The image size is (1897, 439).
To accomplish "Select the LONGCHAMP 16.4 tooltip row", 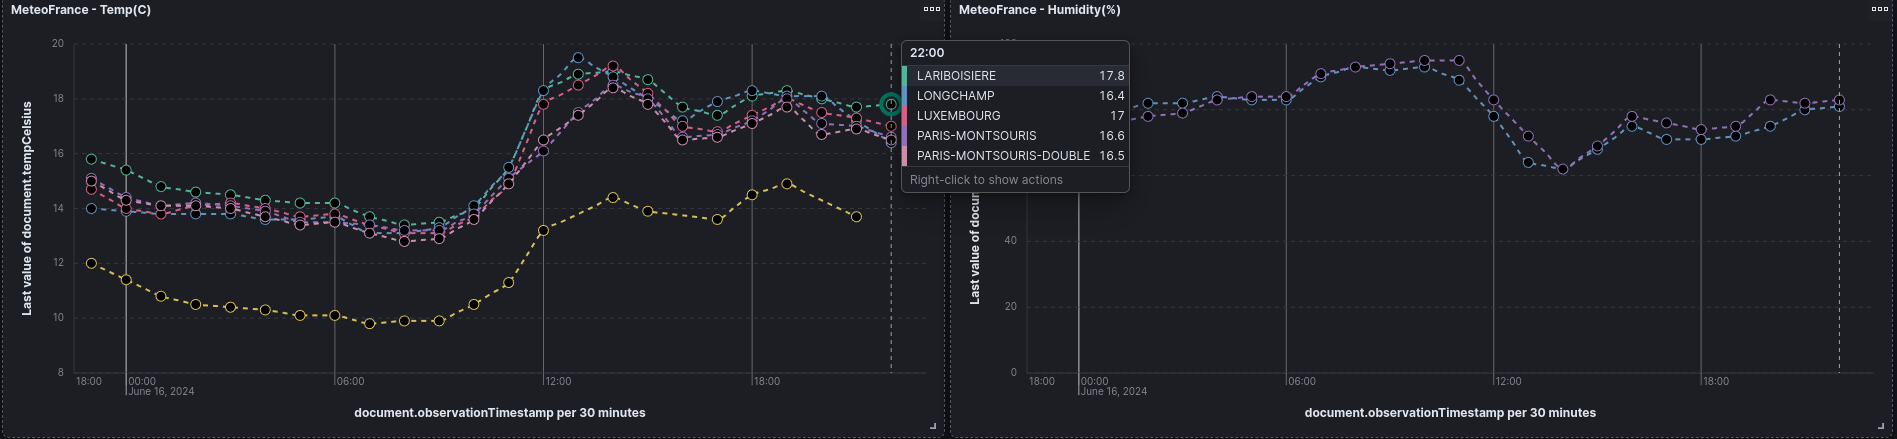I will click(x=1015, y=95).
